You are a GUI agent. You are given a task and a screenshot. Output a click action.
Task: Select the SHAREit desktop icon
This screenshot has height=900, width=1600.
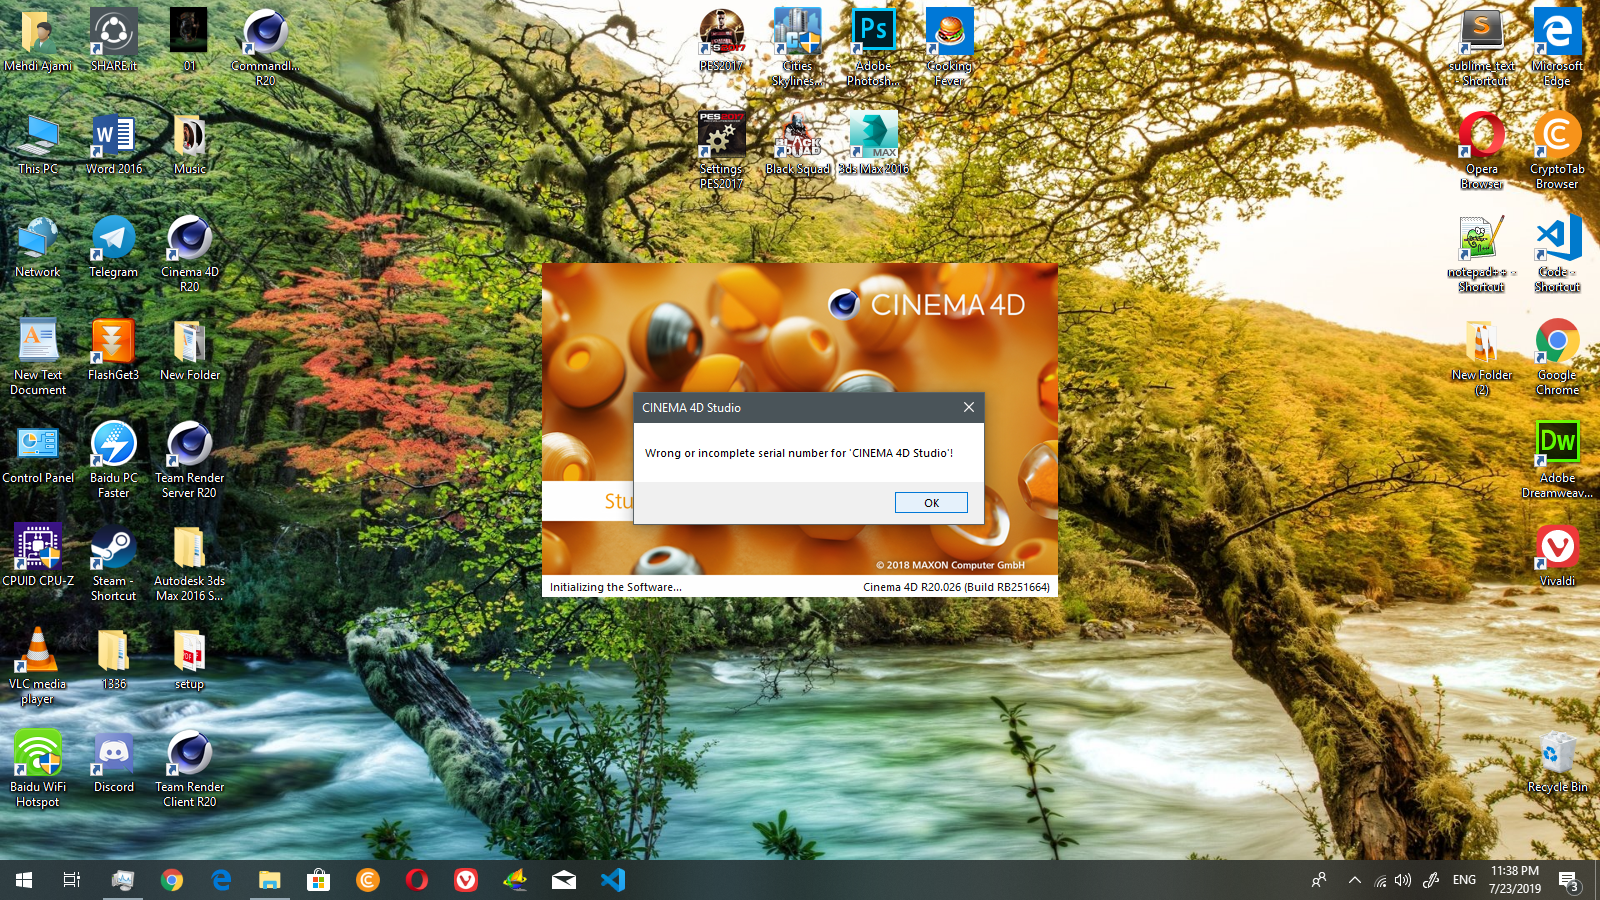coord(114,40)
